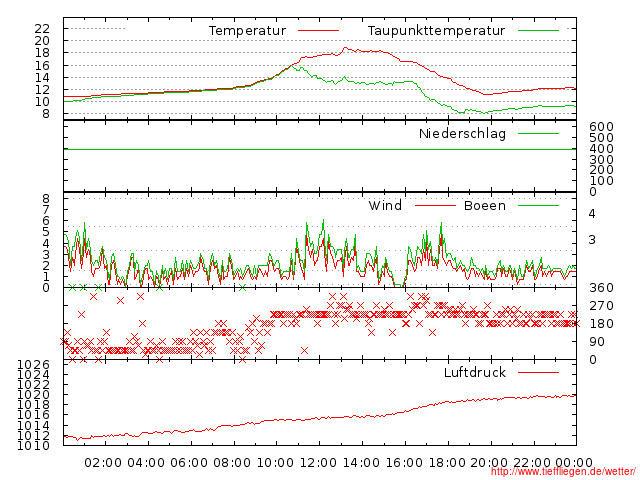Click the 360 wind direction axis label
This screenshot has height=480, width=640.
pyautogui.click(x=601, y=288)
